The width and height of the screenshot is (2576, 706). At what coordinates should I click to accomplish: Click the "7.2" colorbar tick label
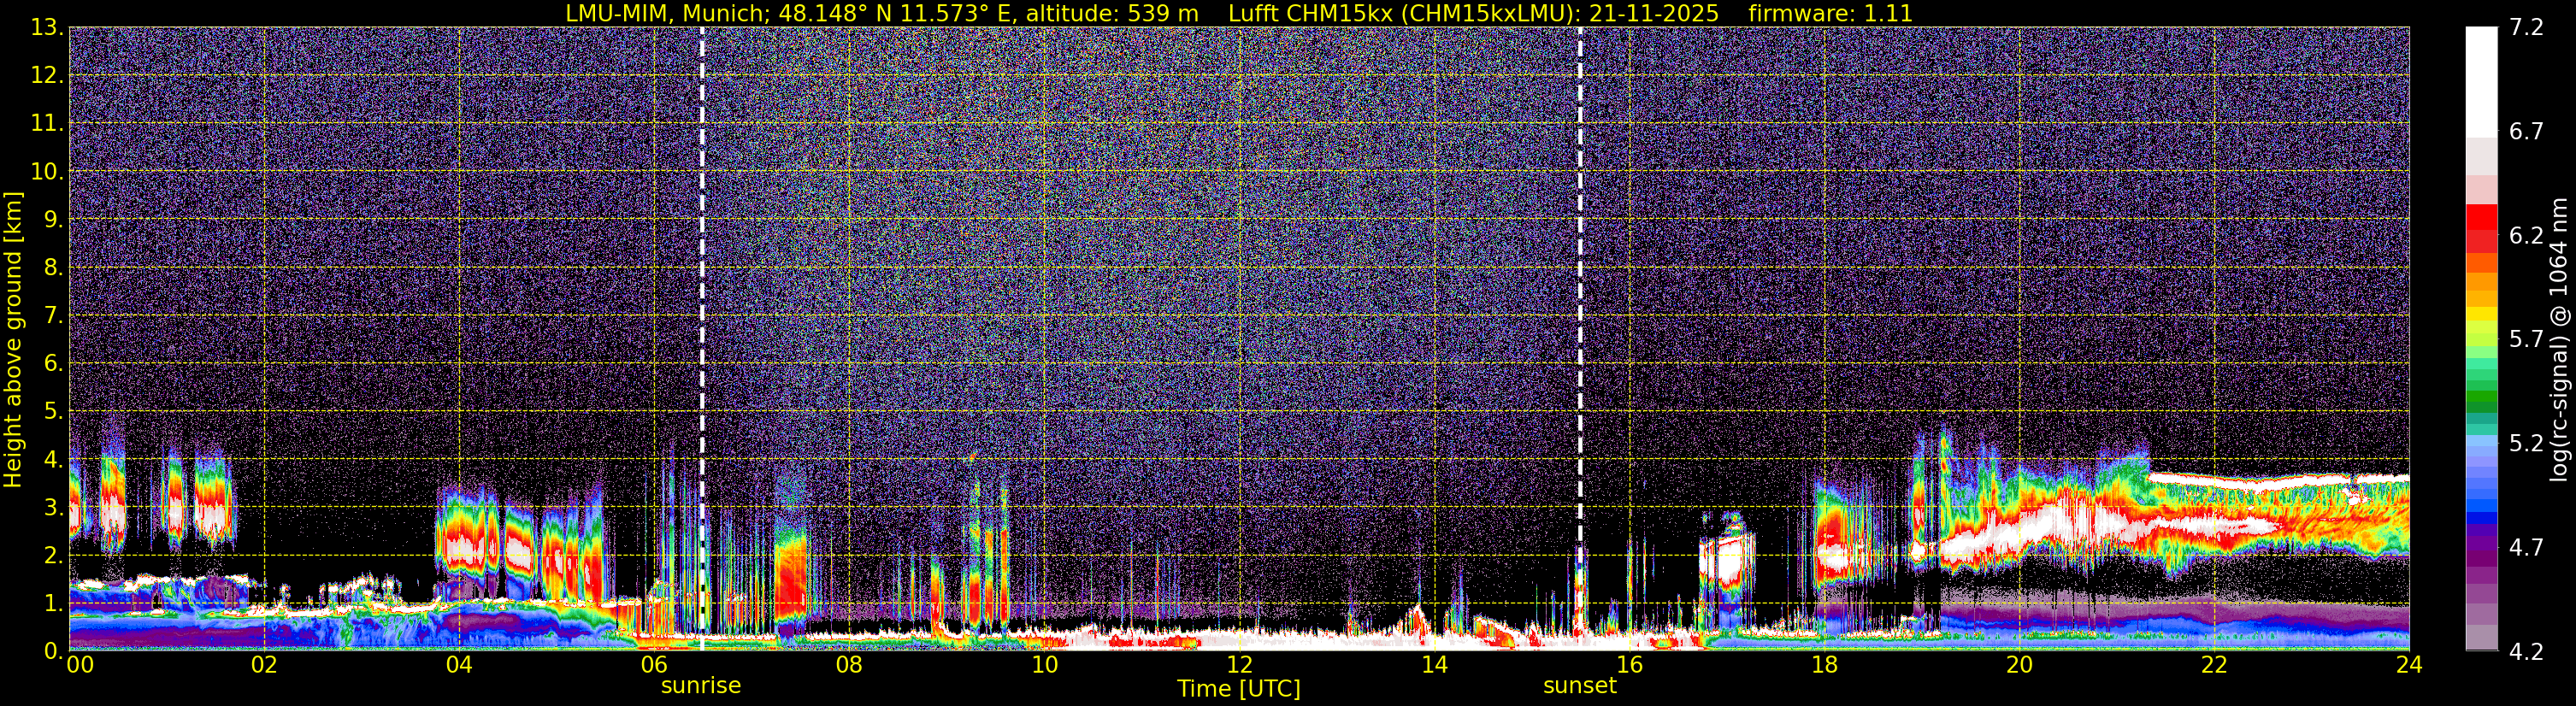click(x=2526, y=28)
